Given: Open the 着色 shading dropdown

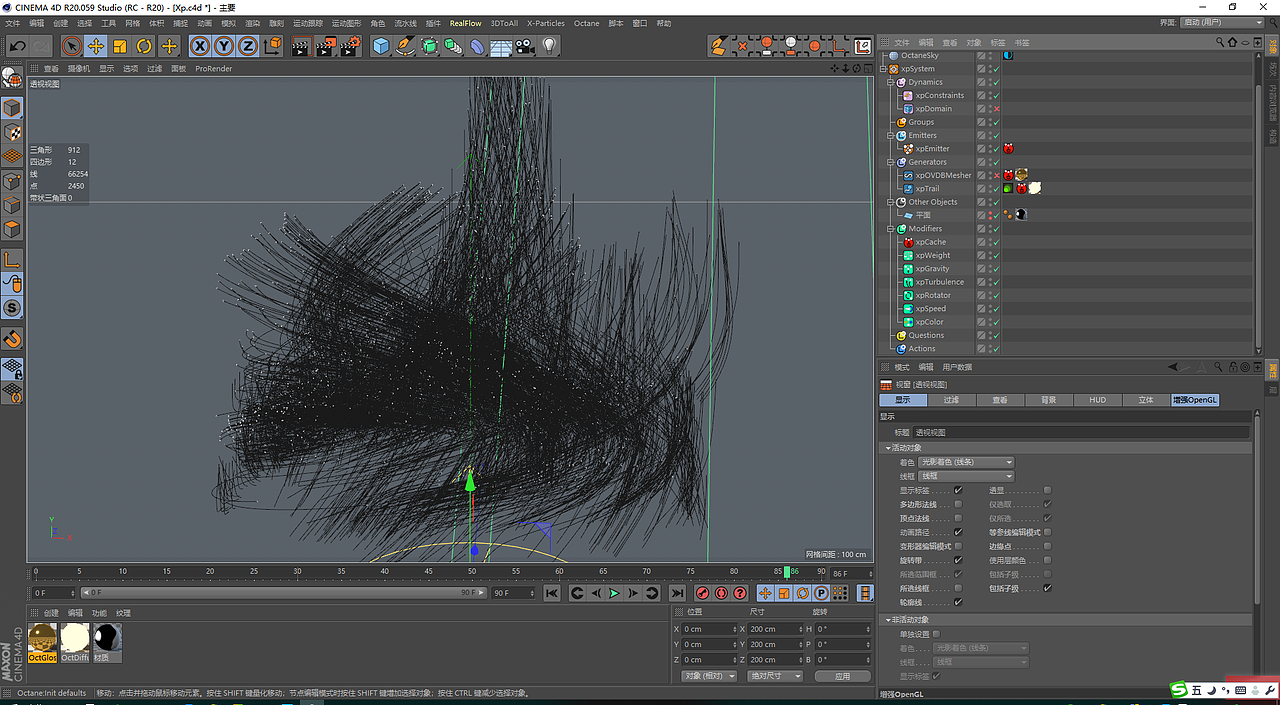Looking at the screenshot, I should tap(966, 462).
